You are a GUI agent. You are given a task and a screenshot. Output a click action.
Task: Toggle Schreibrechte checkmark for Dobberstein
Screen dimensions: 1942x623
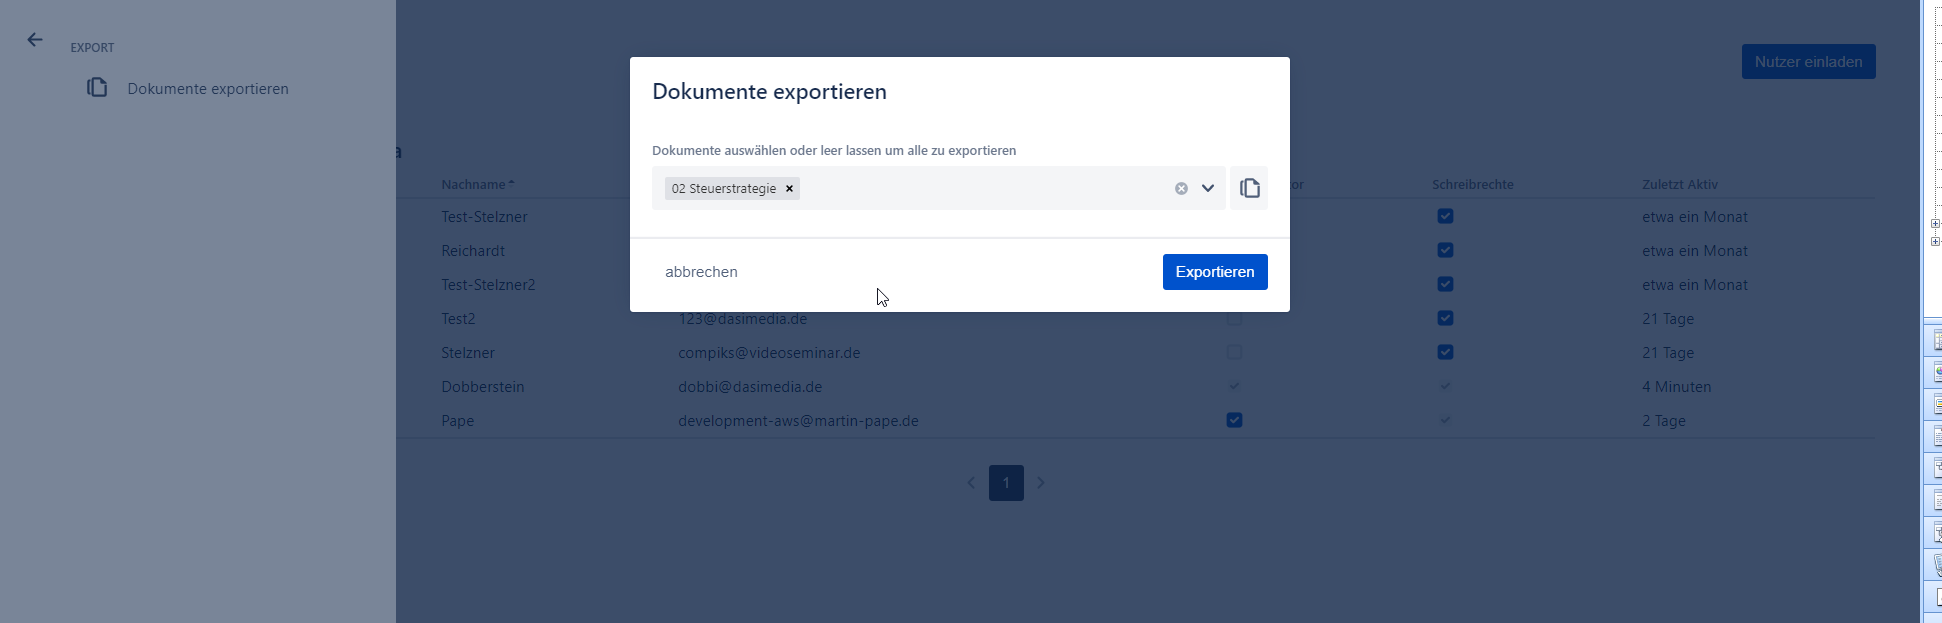(x=1445, y=386)
